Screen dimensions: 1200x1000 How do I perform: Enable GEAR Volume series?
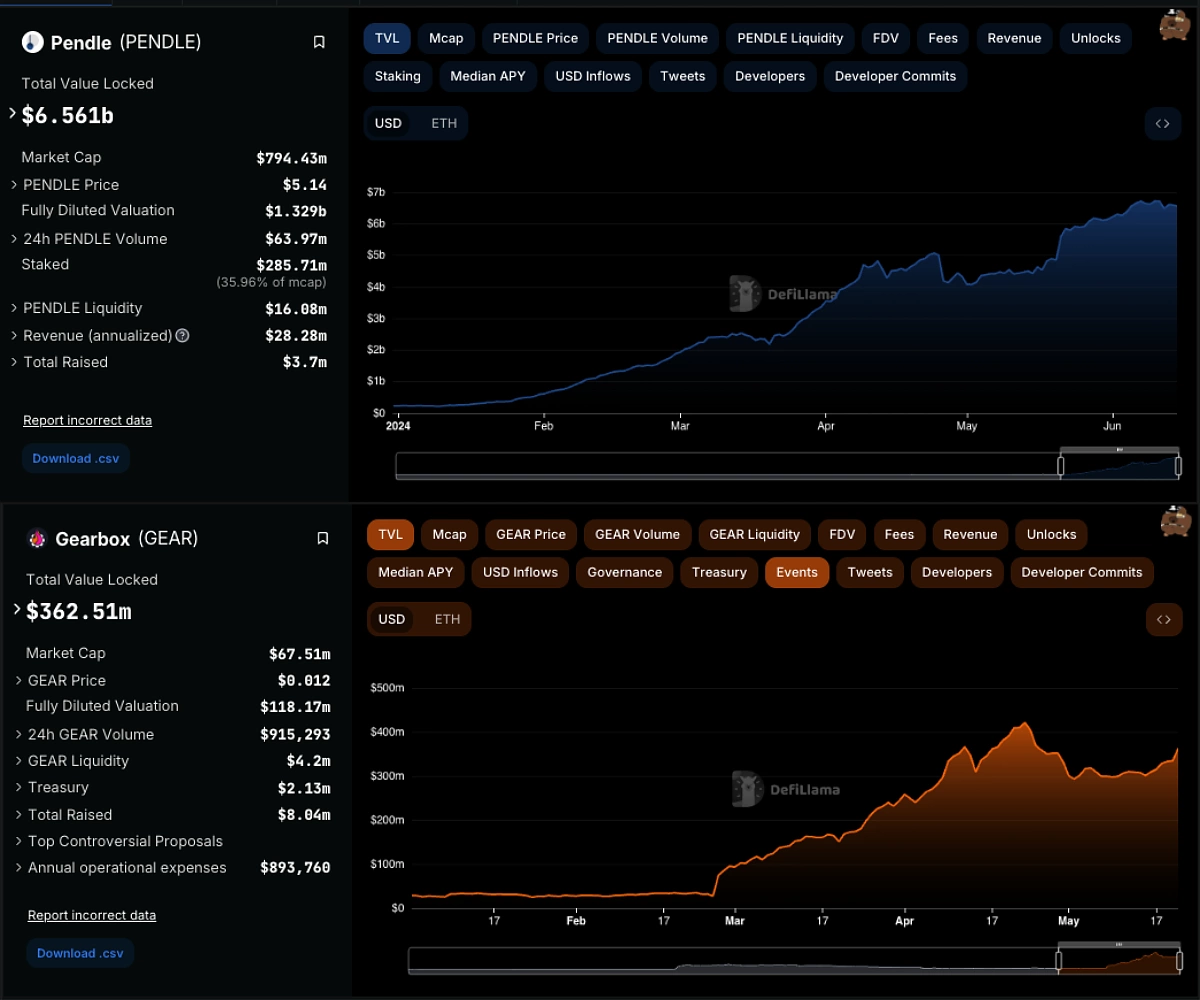(637, 534)
